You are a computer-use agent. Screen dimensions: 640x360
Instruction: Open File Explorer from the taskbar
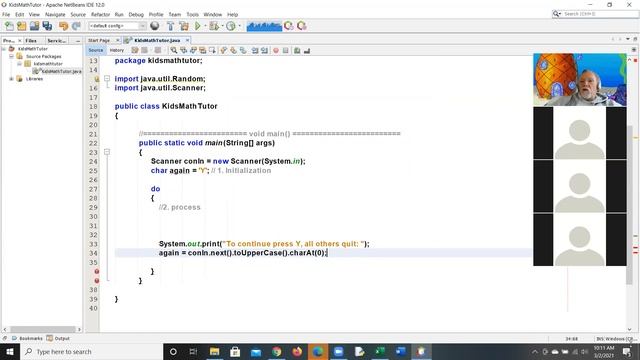(214, 351)
